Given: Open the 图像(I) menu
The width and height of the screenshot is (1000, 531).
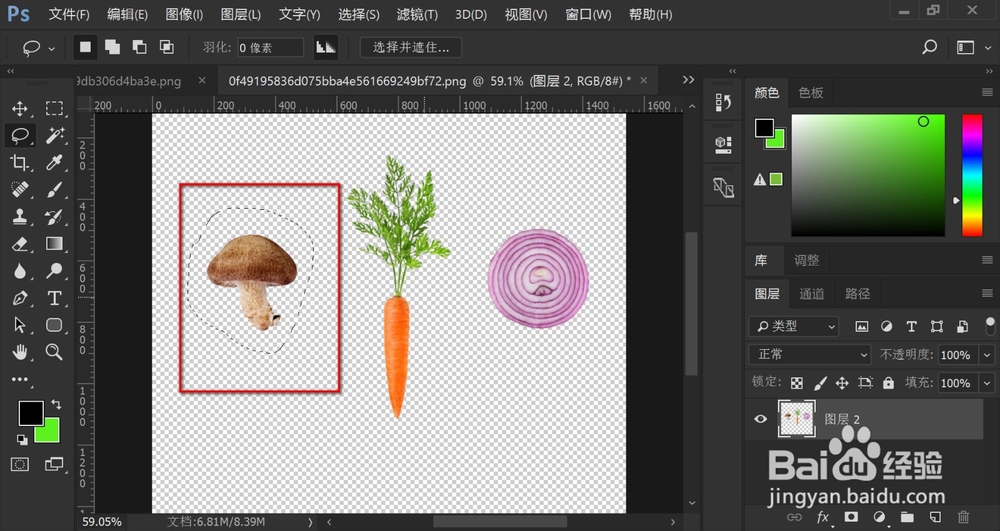Looking at the screenshot, I should click(184, 14).
